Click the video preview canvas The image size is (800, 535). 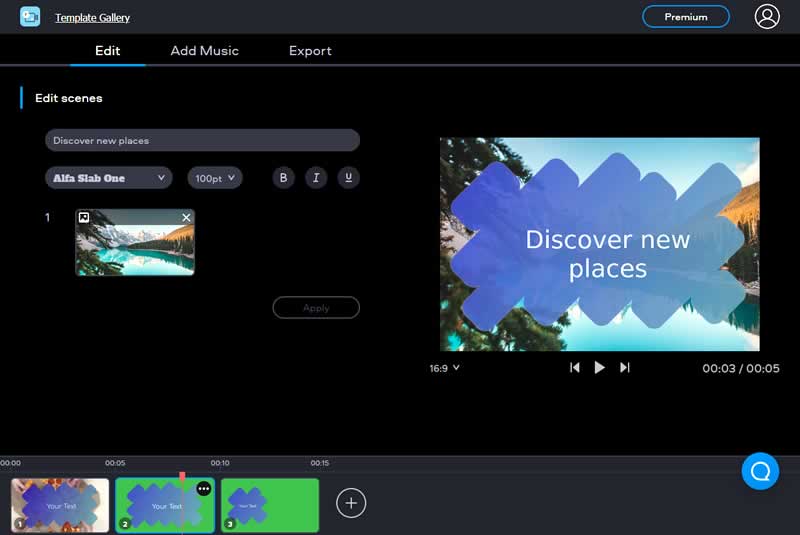(599, 244)
